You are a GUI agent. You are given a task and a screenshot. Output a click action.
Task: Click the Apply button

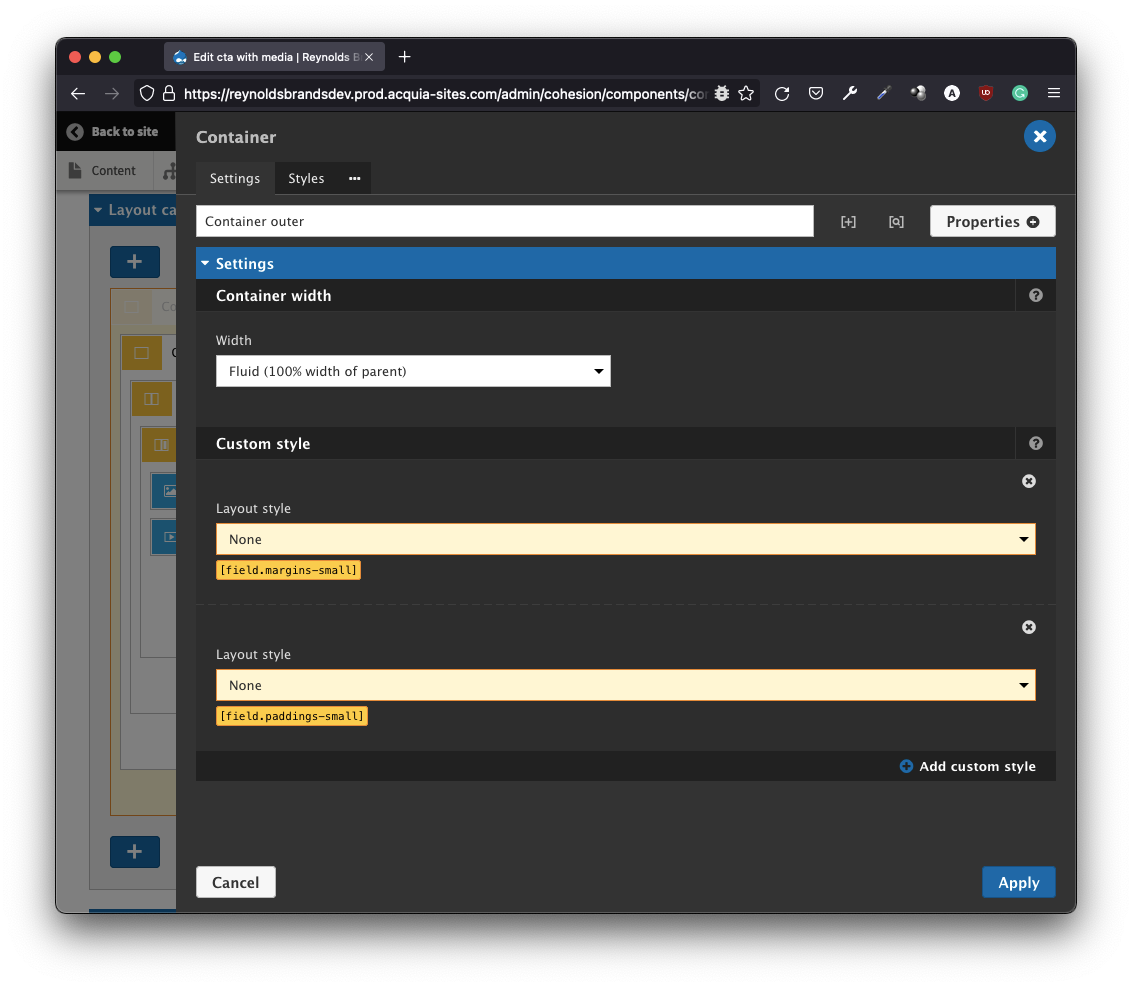click(x=1018, y=882)
